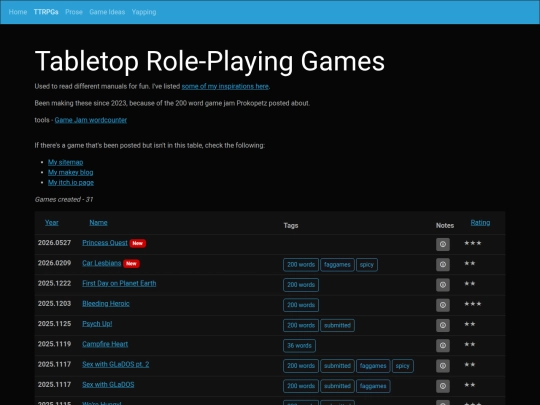Click 200 words tag on Sex with GLaDOS pt. 2

click(x=301, y=366)
